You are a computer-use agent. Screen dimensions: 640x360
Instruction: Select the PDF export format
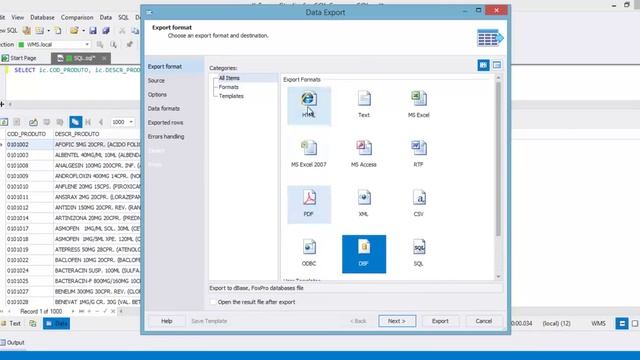coord(309,204)
